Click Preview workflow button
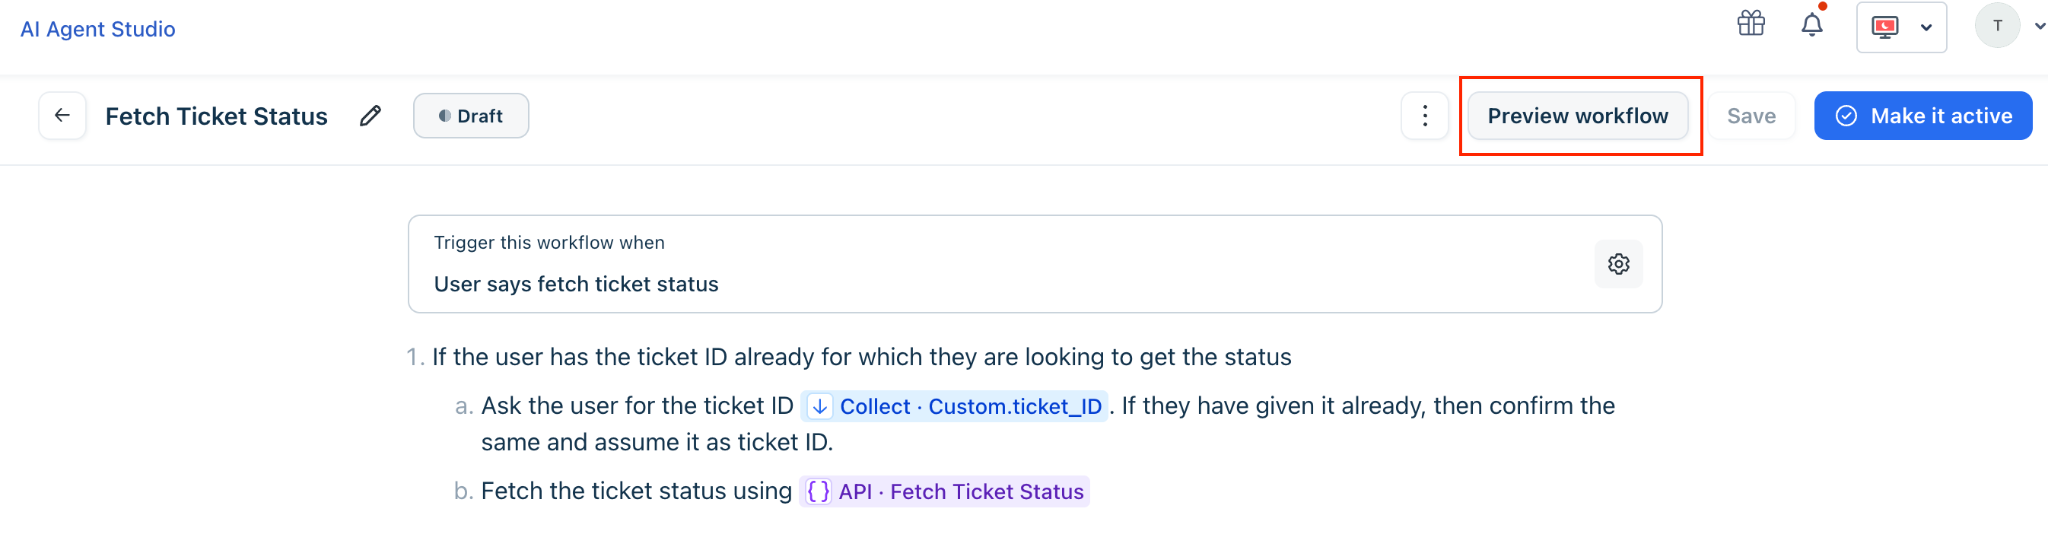Image resolution: width=2048 pixels, height=555 pixels. point(1578,116)
